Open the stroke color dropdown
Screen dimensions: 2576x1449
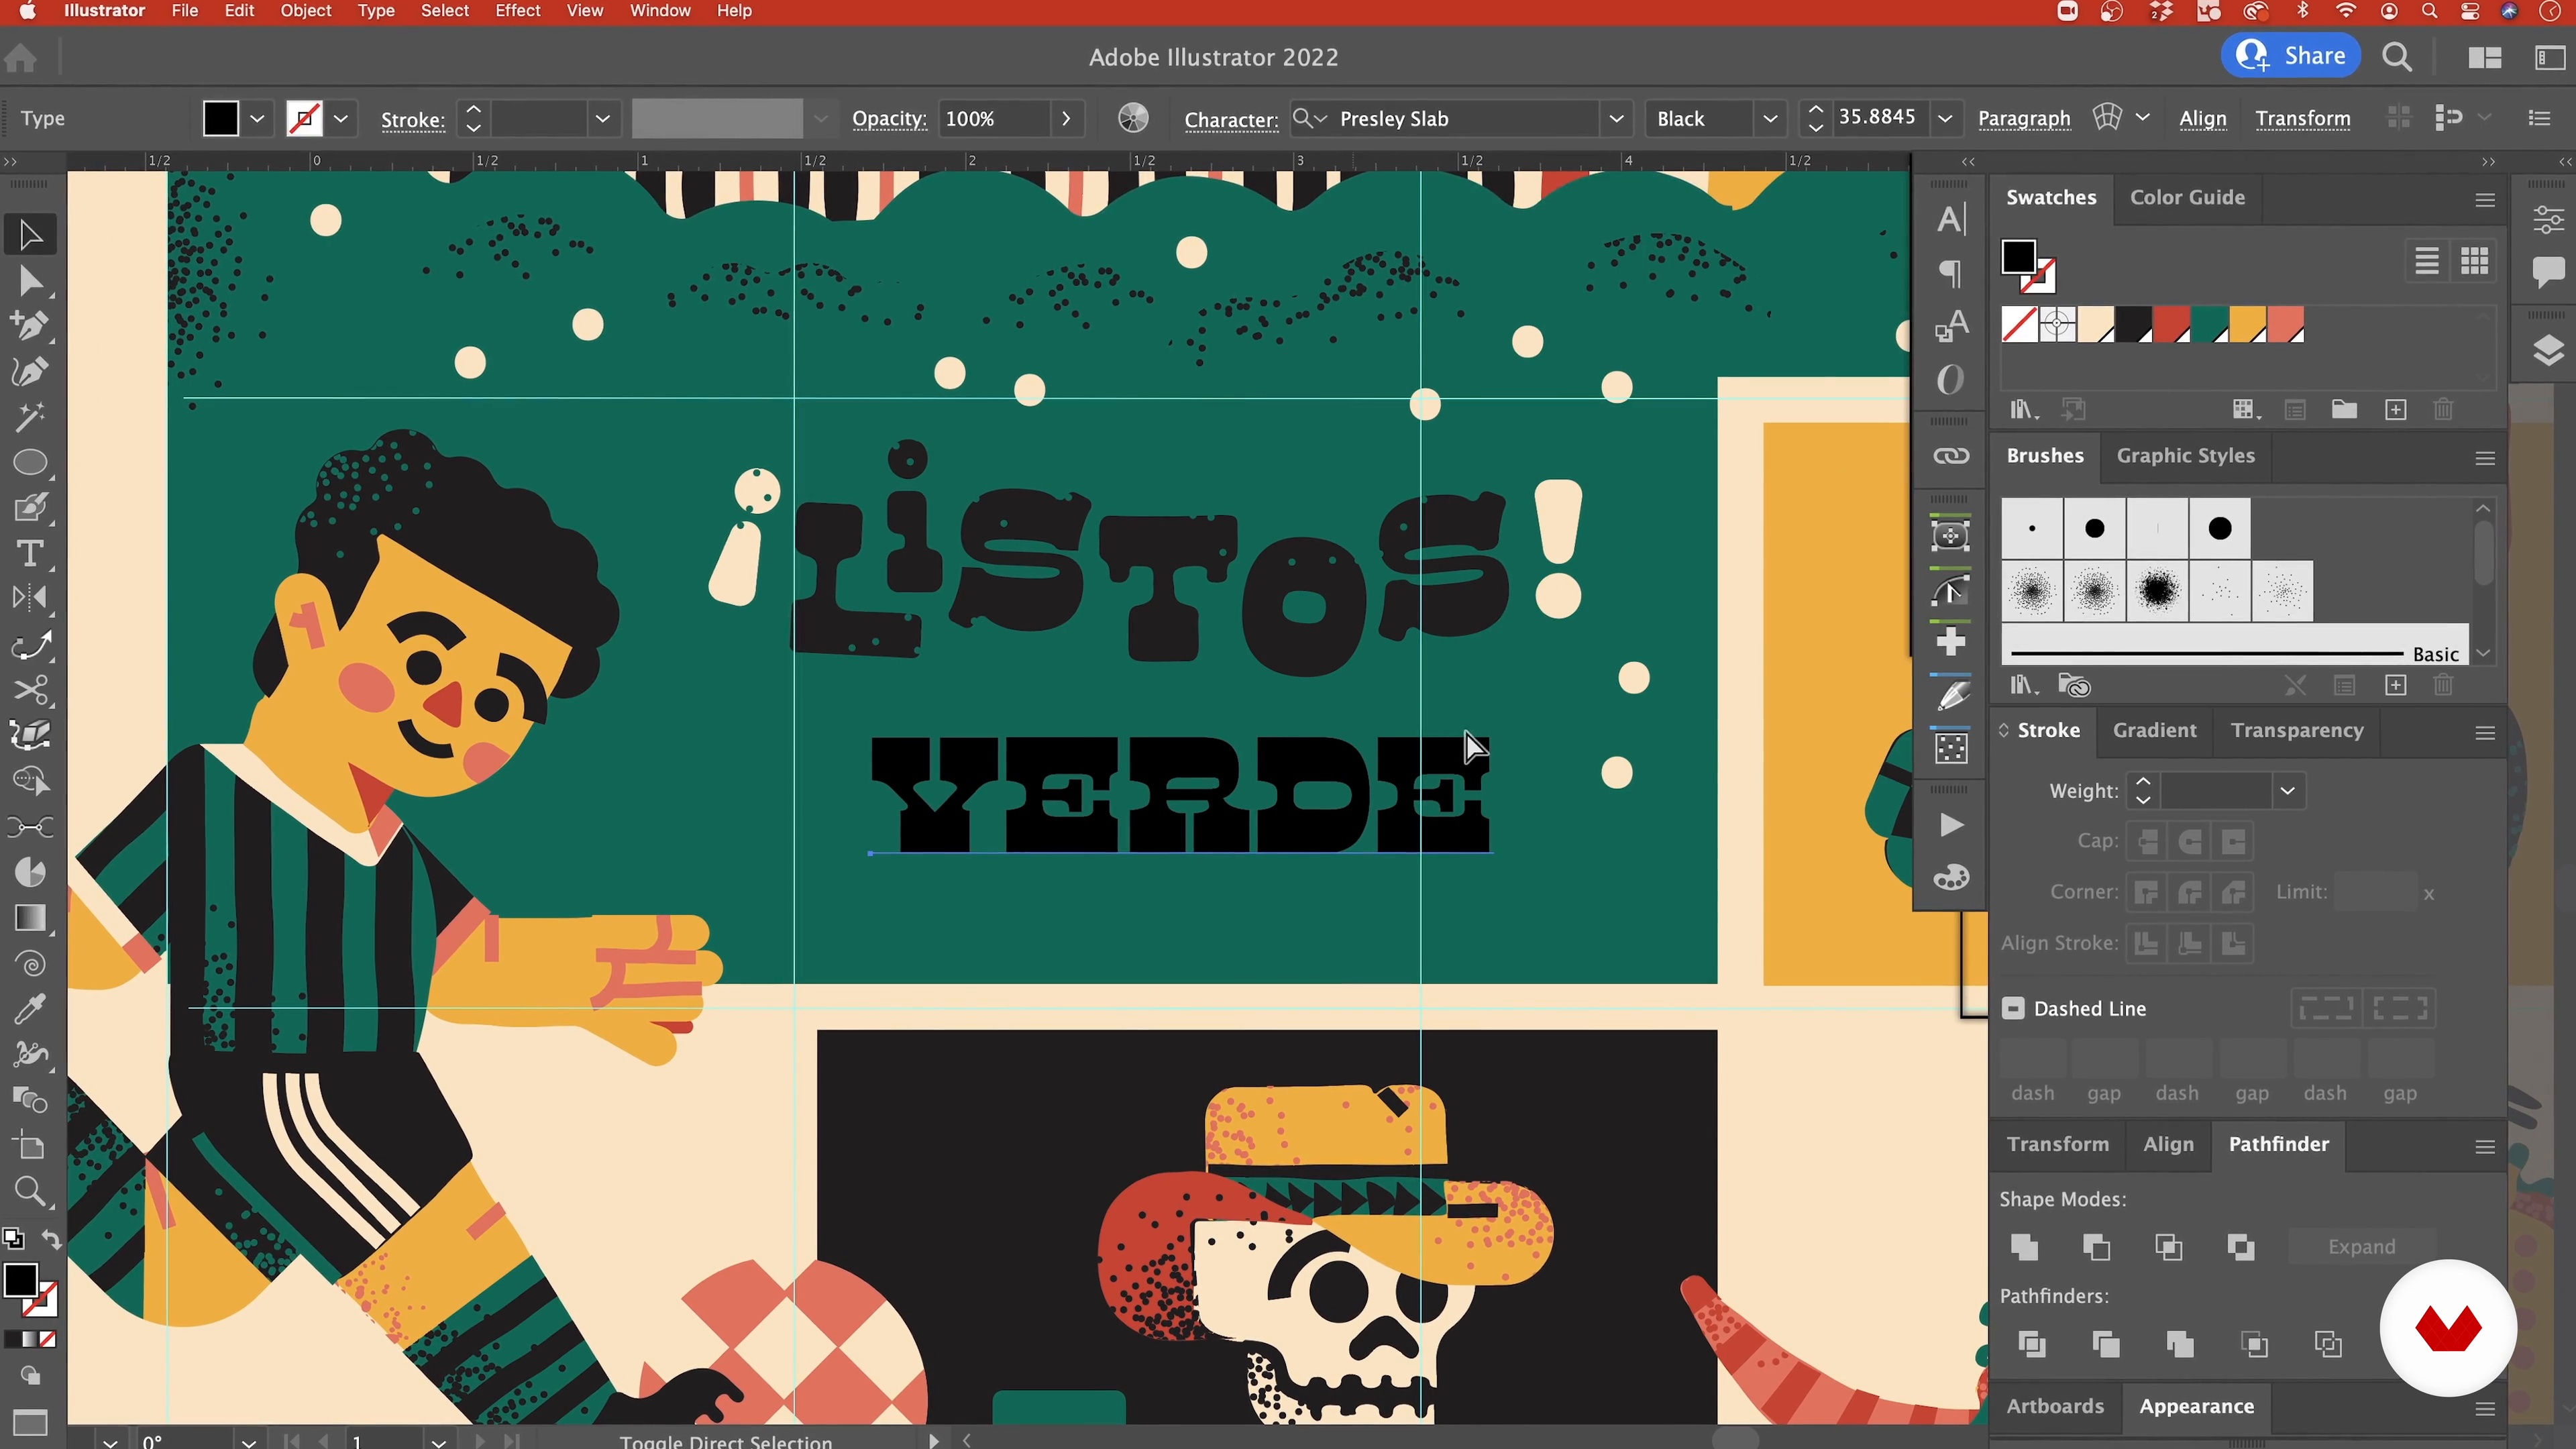[x=341, y=119]
